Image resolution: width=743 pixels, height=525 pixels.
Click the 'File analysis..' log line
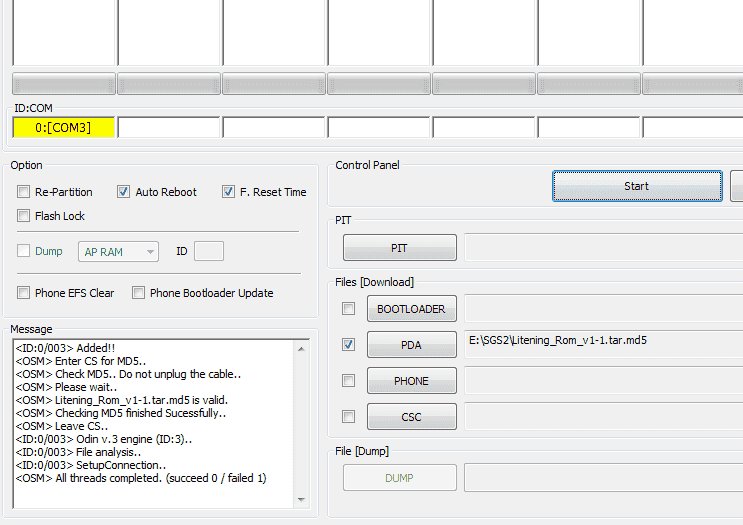point(78,452)
